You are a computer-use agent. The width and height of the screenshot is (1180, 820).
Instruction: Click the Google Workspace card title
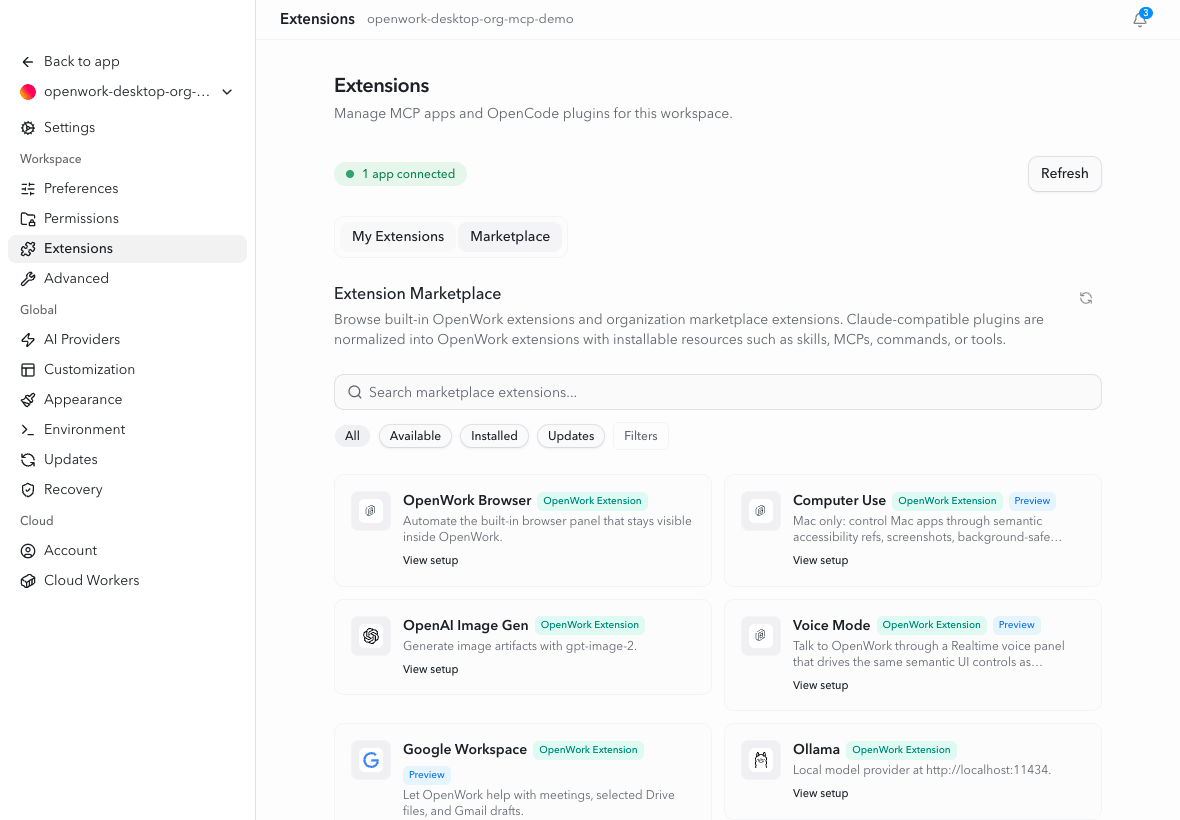point(465,750)
